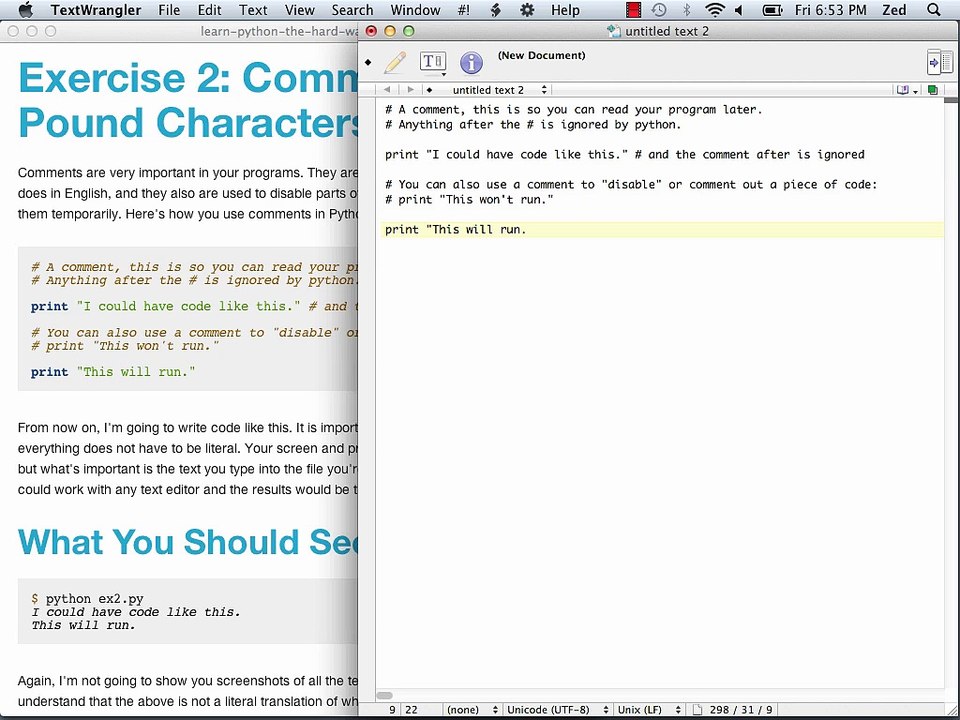
Task: Click 'print "This will run."' in browser code sample
Action: (113, 372)
